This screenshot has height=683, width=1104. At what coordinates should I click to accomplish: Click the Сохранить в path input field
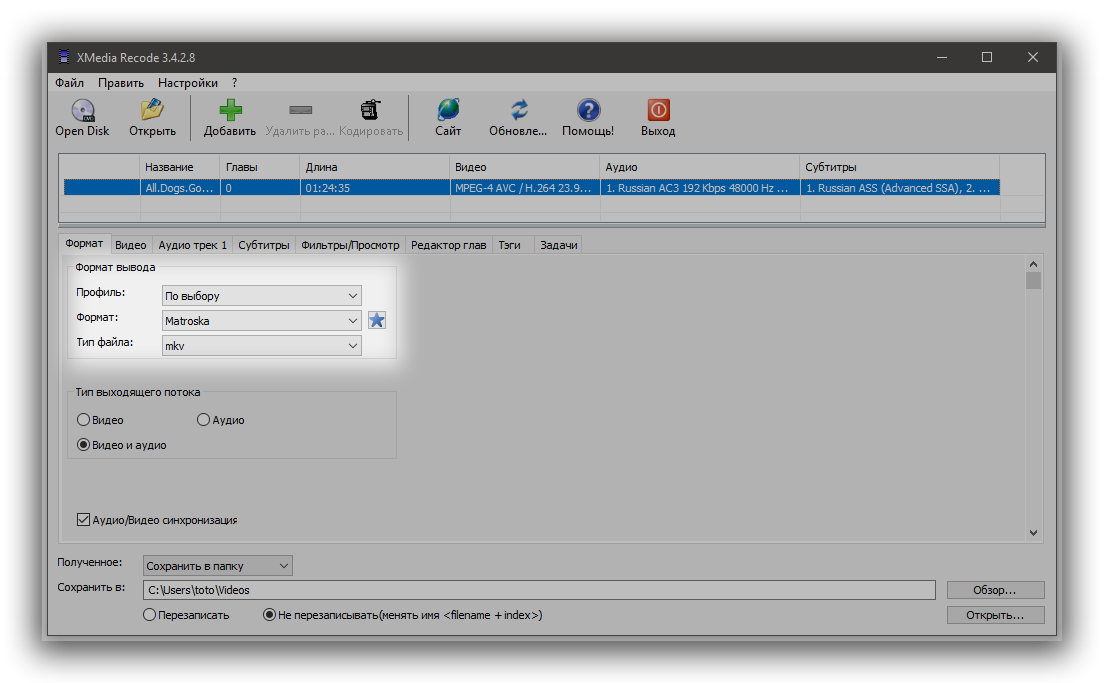(x=539, y=590)
